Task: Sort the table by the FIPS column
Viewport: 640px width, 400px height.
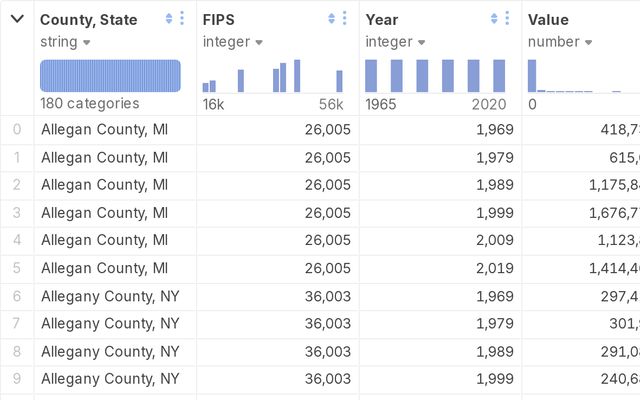Action: 331,19
